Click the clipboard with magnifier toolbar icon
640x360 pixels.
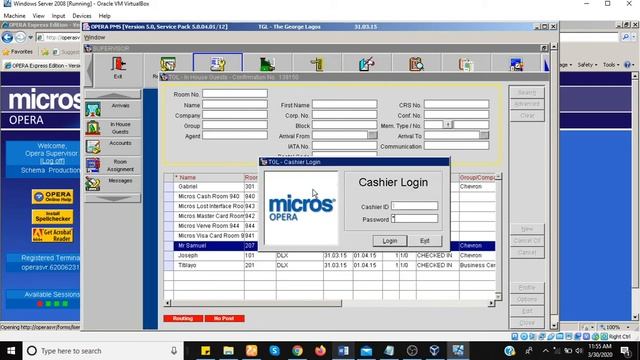click(x=416, y=64)
